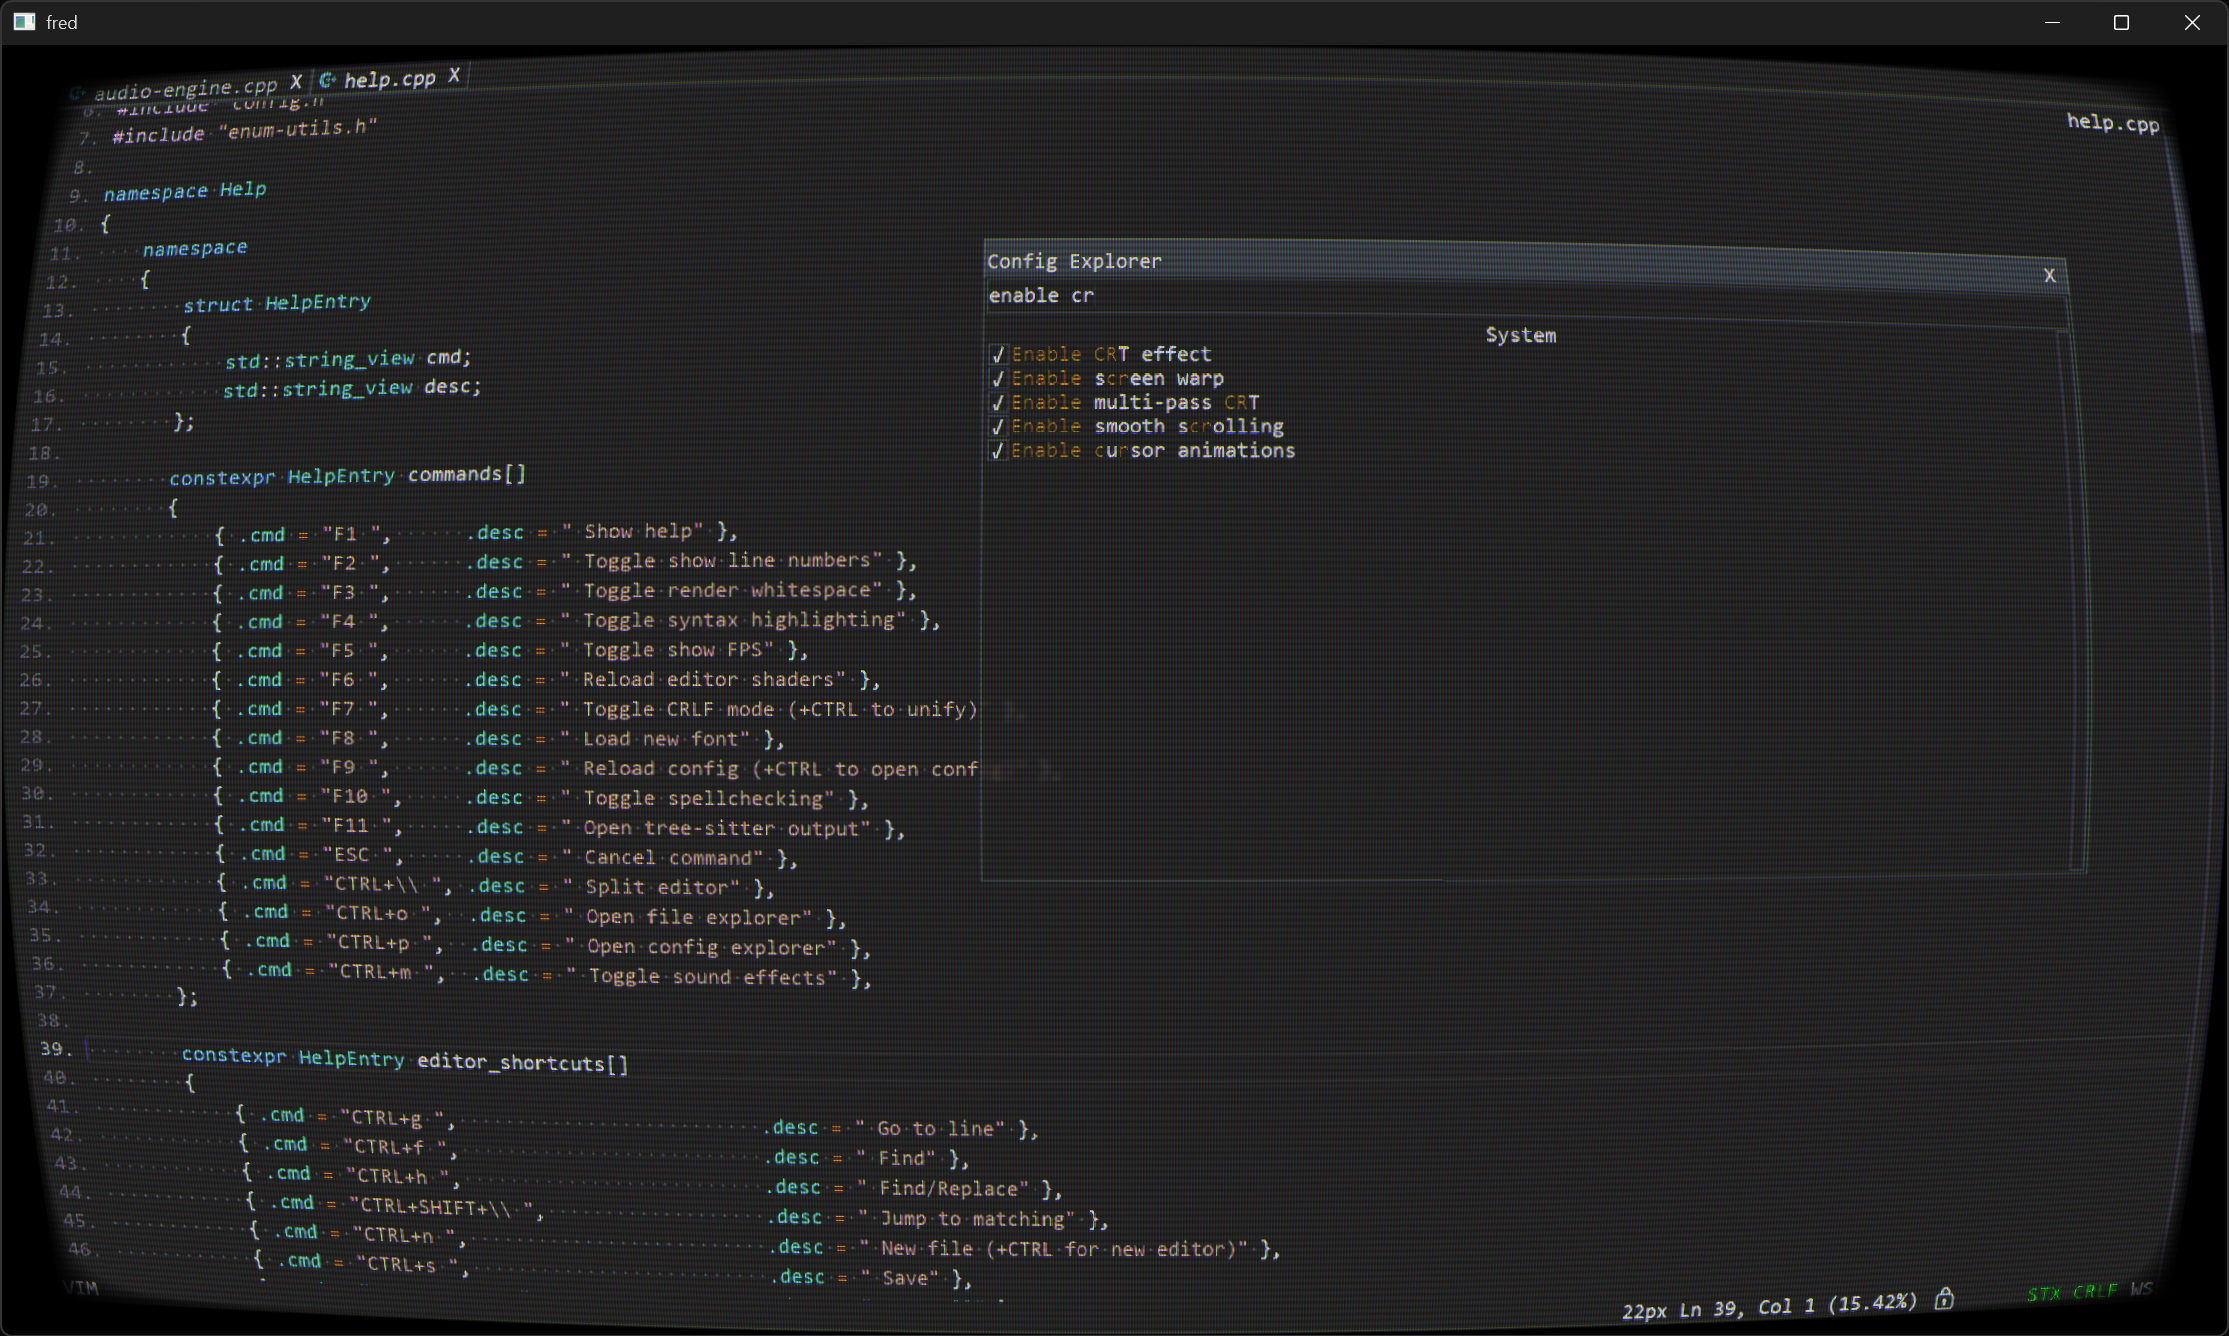Viewport: 2229px width, 1336px height.
Task: Toggle Enable multi-pass CRT option
Action: (x=998, y=403)
